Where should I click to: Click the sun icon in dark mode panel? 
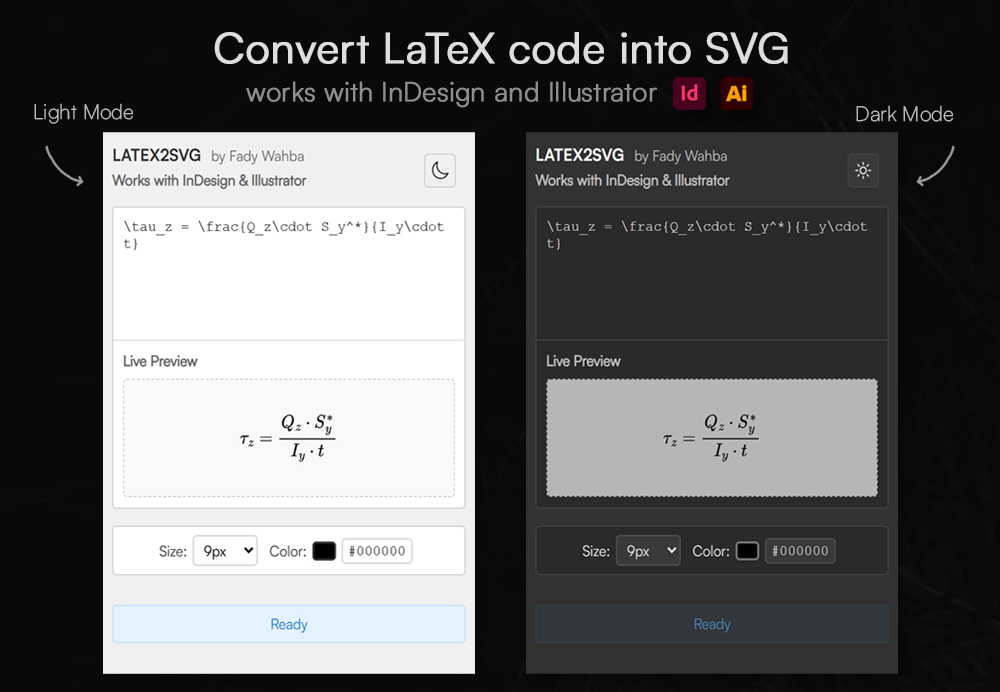(x=863, y=170)
